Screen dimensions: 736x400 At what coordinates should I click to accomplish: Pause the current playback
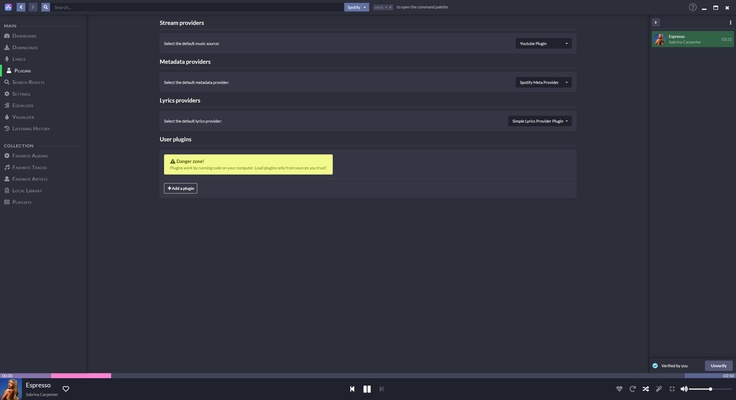pyautogui.click(x=367, y=389)
